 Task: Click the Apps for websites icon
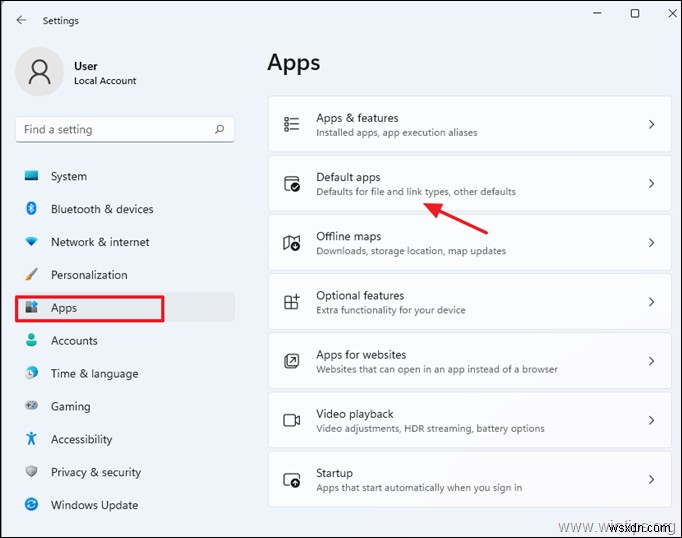click(x=291, y=361)
